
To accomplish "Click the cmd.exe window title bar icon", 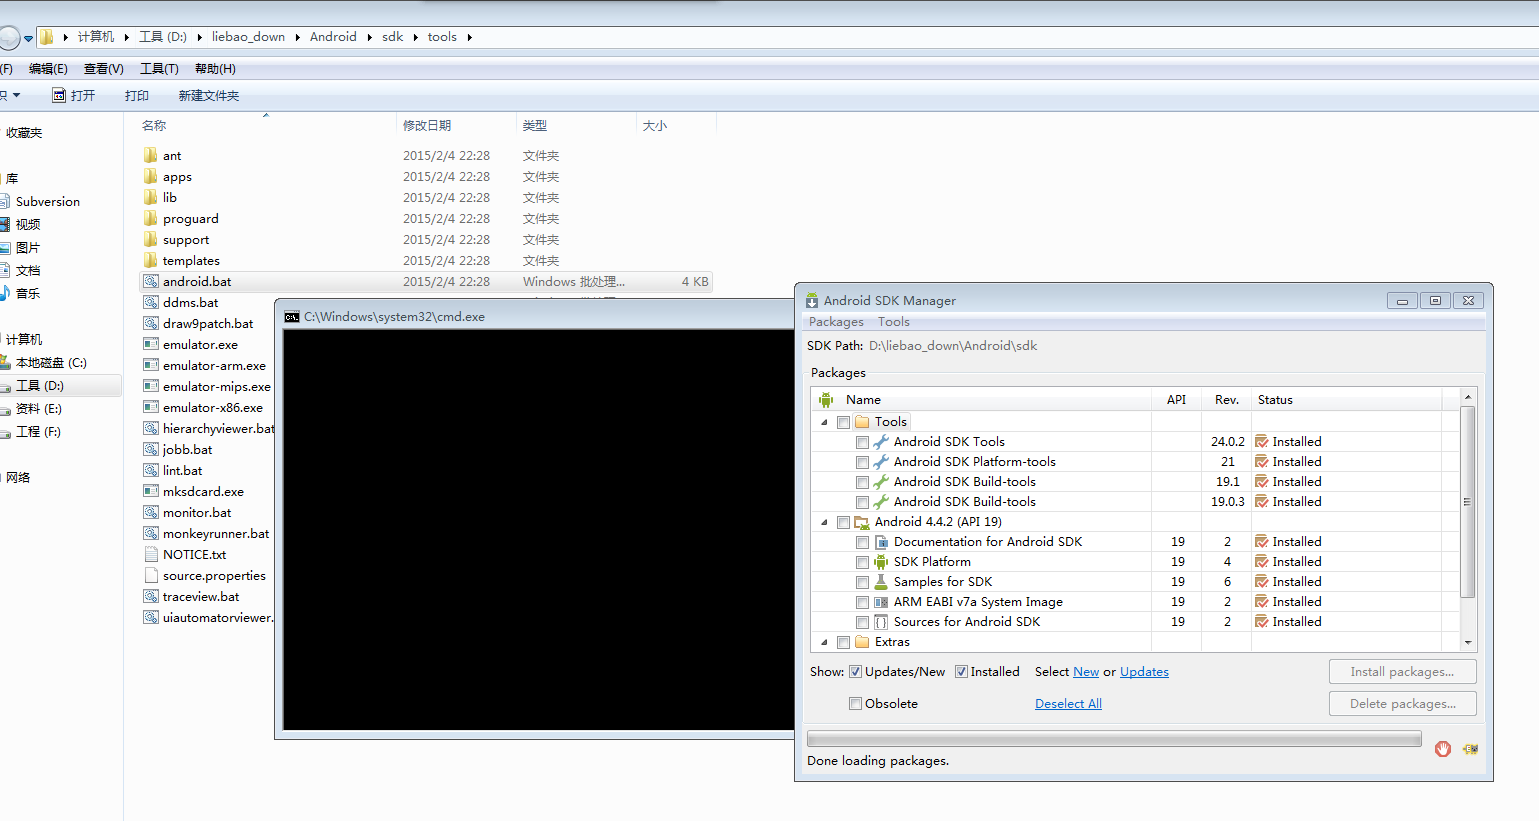I will [x=292, y=317].
